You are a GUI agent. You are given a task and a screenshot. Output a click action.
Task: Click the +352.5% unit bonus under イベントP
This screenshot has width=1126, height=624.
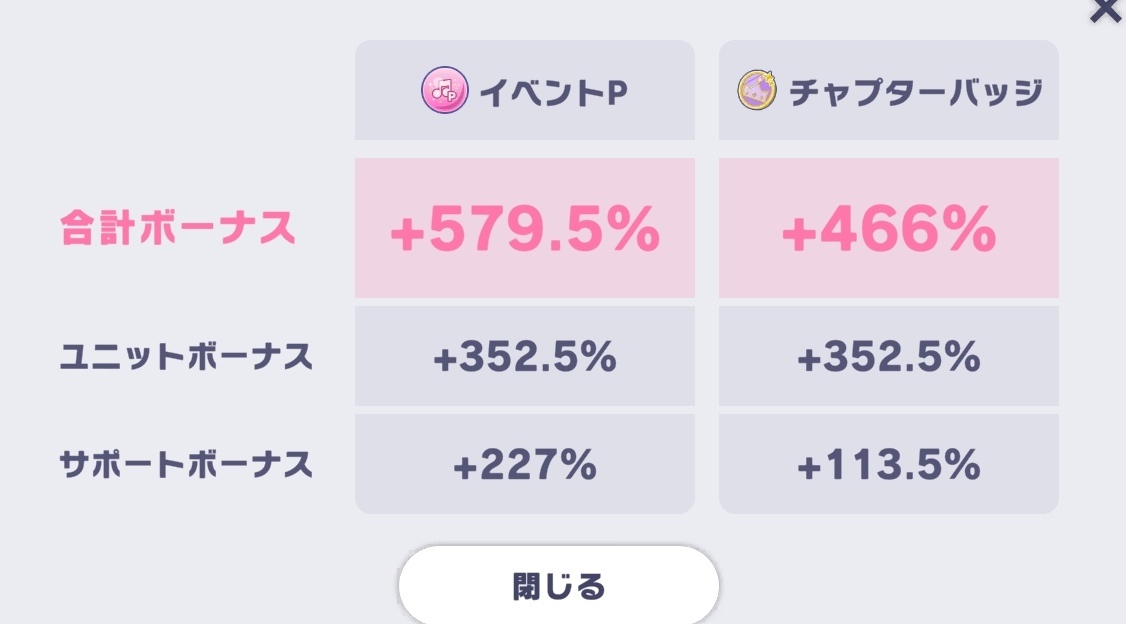[525, 356]
